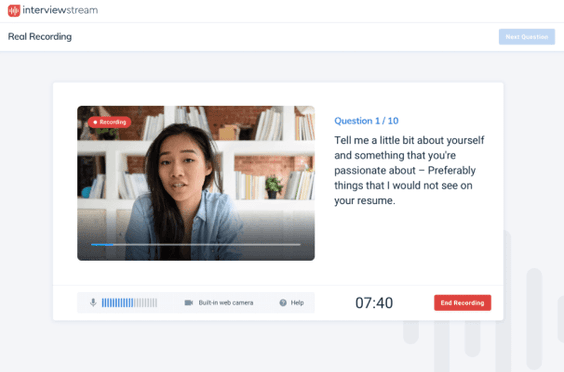The height and width of the screenshot is (372, 564).
Task: Click the 07:40 countdown timer
Action: click(x=374, y=303)
